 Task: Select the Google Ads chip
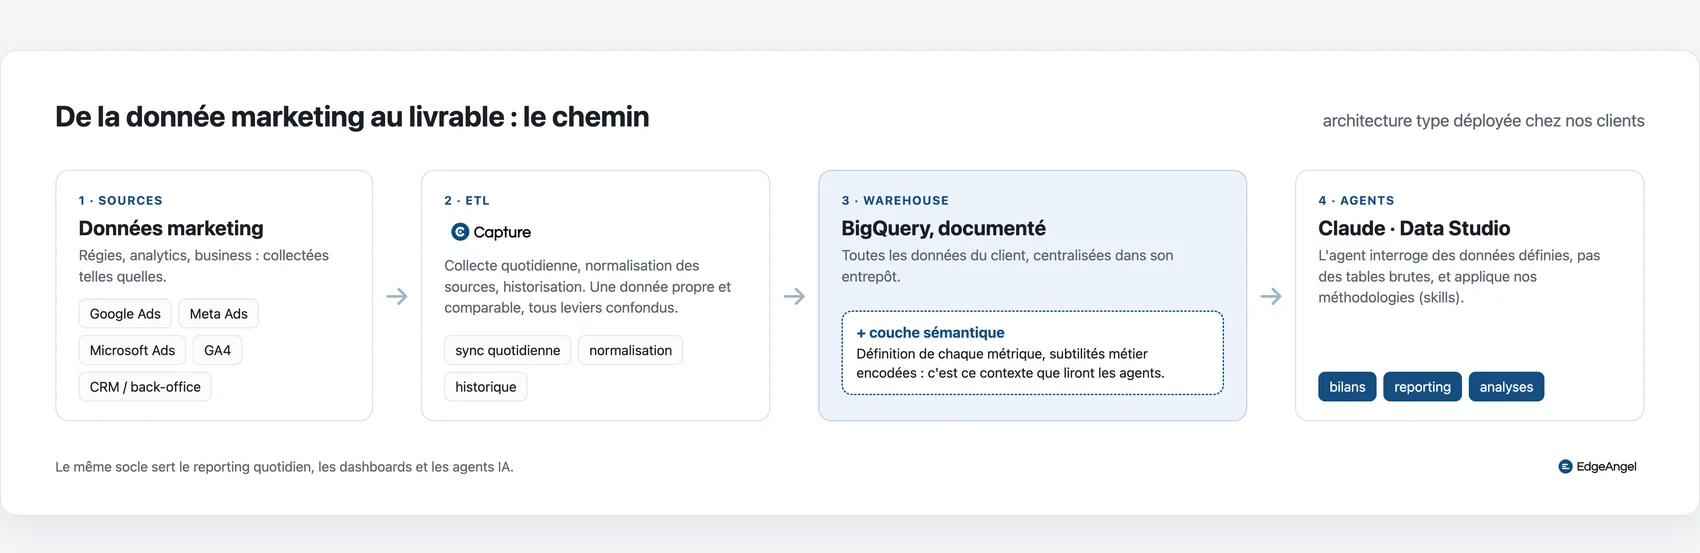pos(125,314)
